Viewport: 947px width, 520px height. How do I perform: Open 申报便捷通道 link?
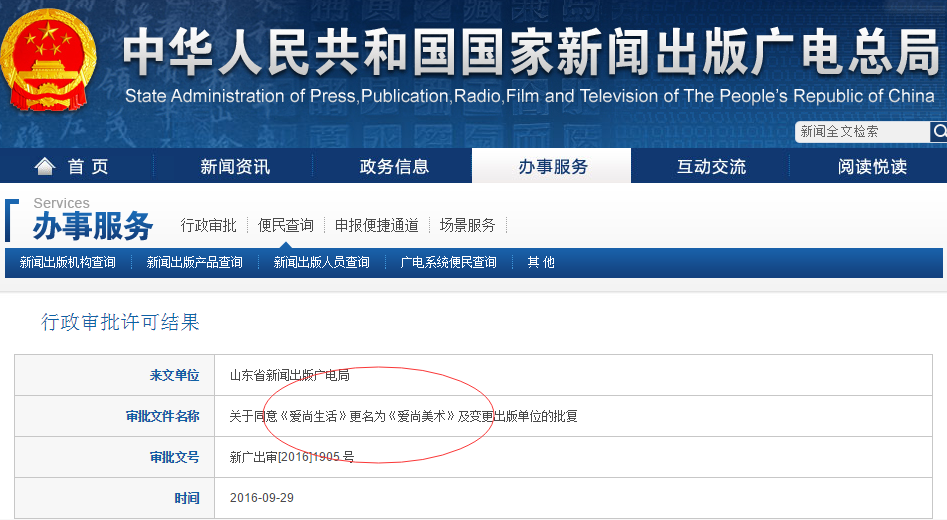(377, 225)
